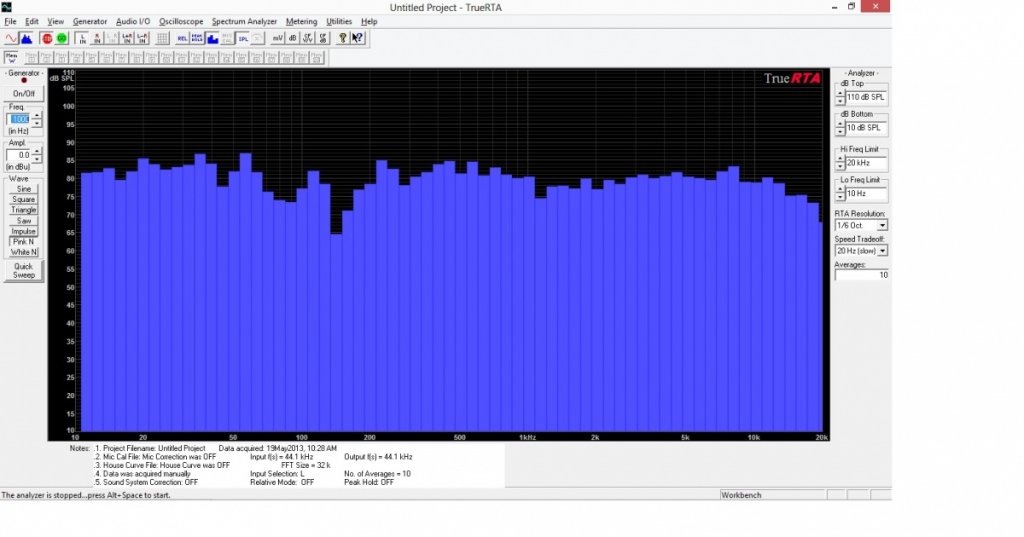Decrease Ampl value with down arrow
Viewport: 1024px width, 537px height.
tap(37, 159)
